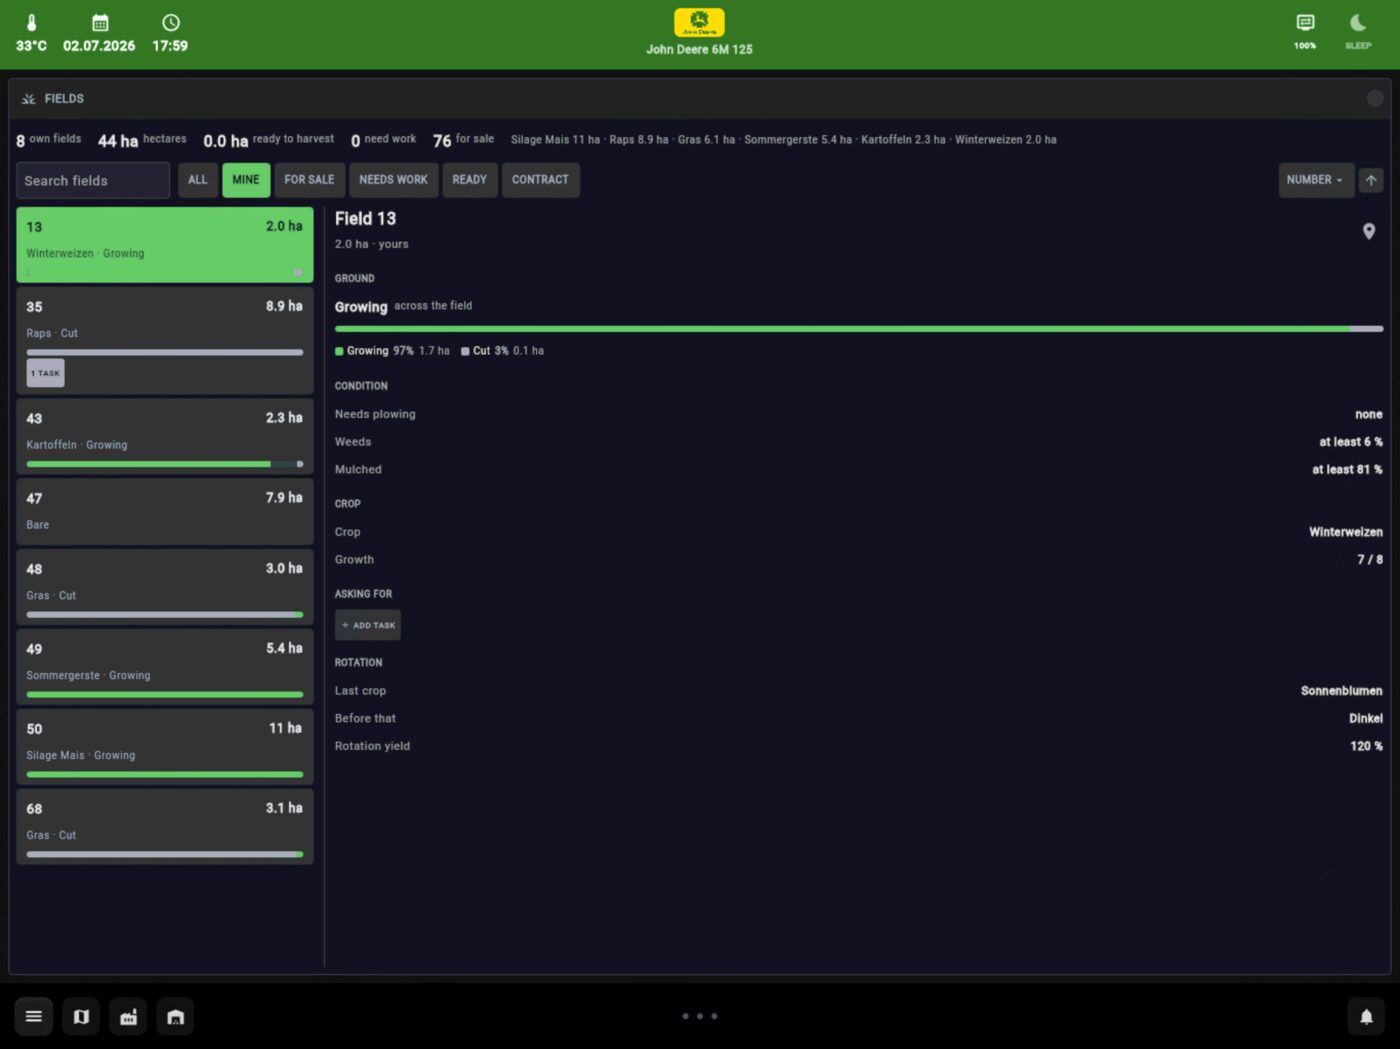Image resolution: width=1400 pixels, height=1049 pixels.
Task: Click the Fields panel header icon
Action: pos(28,99)
